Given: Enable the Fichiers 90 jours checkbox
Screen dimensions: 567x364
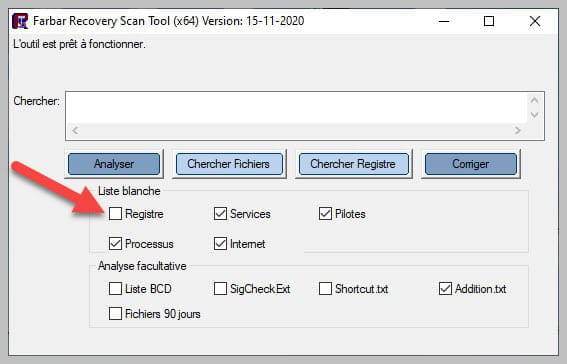Looking at the screenshot, I should (115, 313).
